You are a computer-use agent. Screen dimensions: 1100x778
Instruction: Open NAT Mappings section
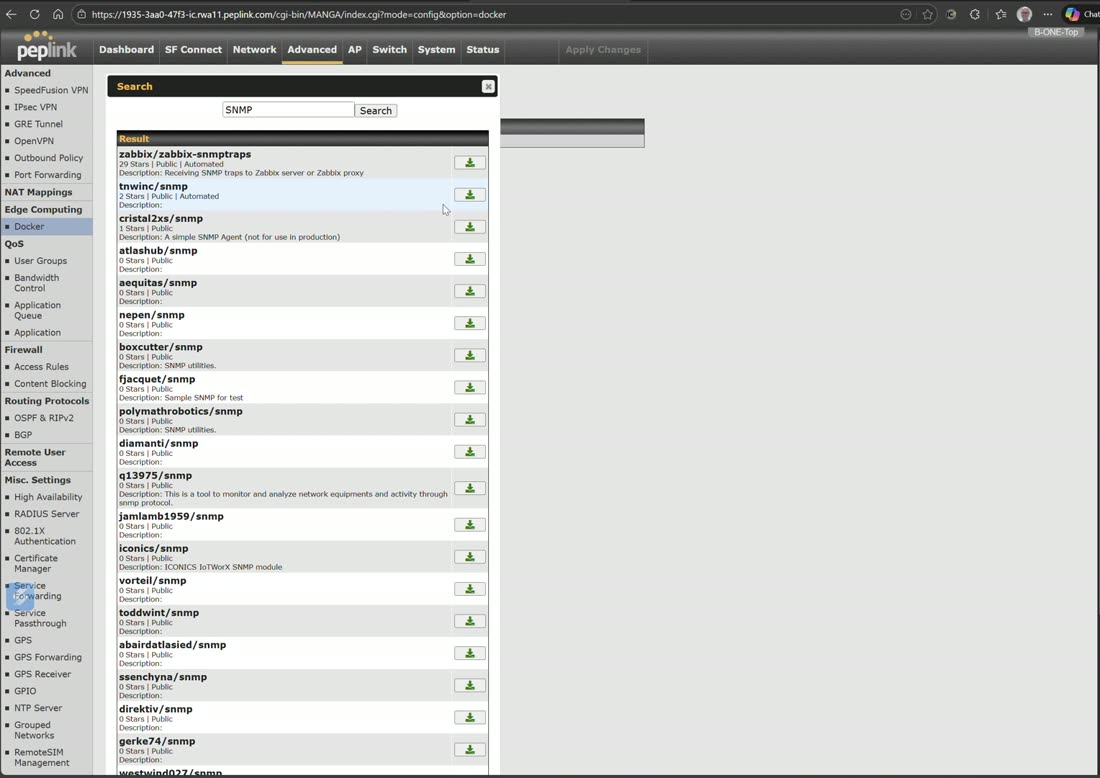pos(39,192)
